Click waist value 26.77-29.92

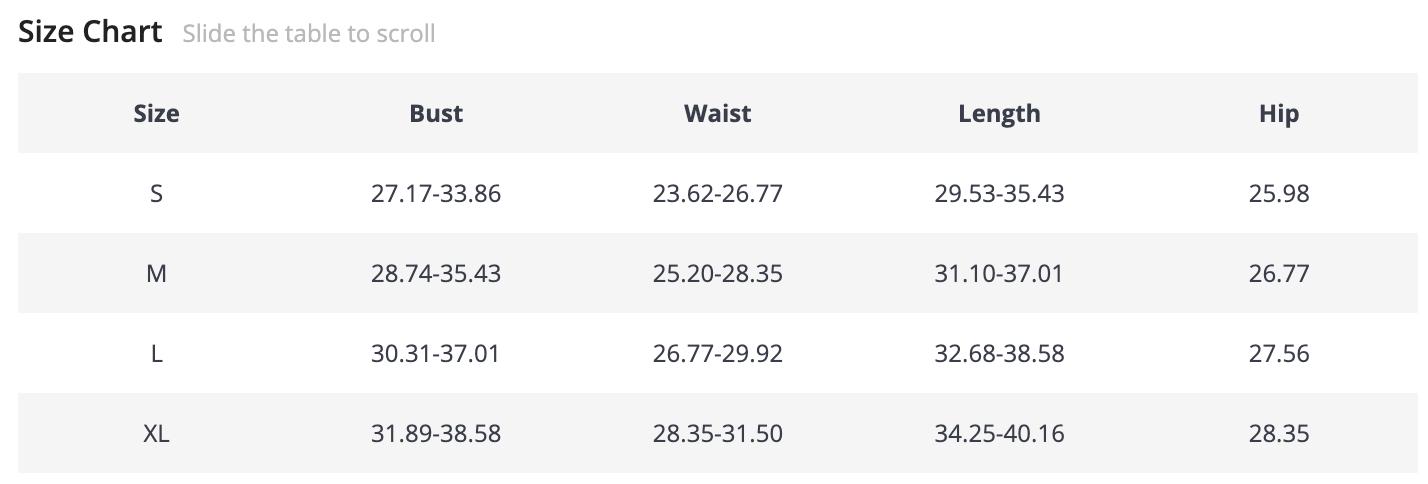(x=717, y=354)
